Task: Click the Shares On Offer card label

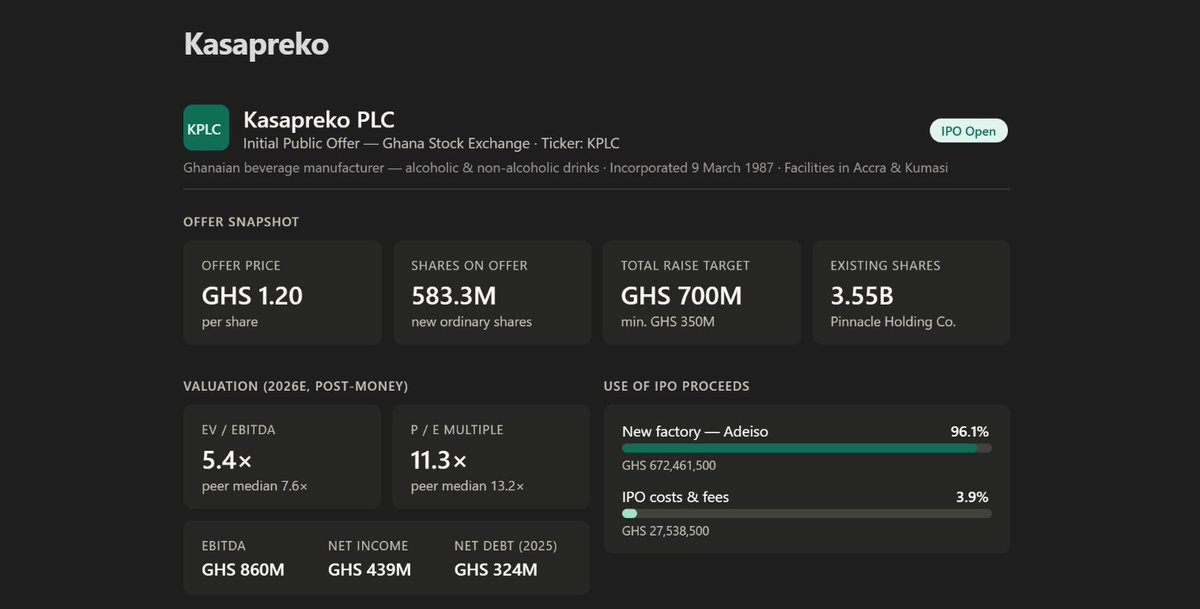Action: [469, 266]
